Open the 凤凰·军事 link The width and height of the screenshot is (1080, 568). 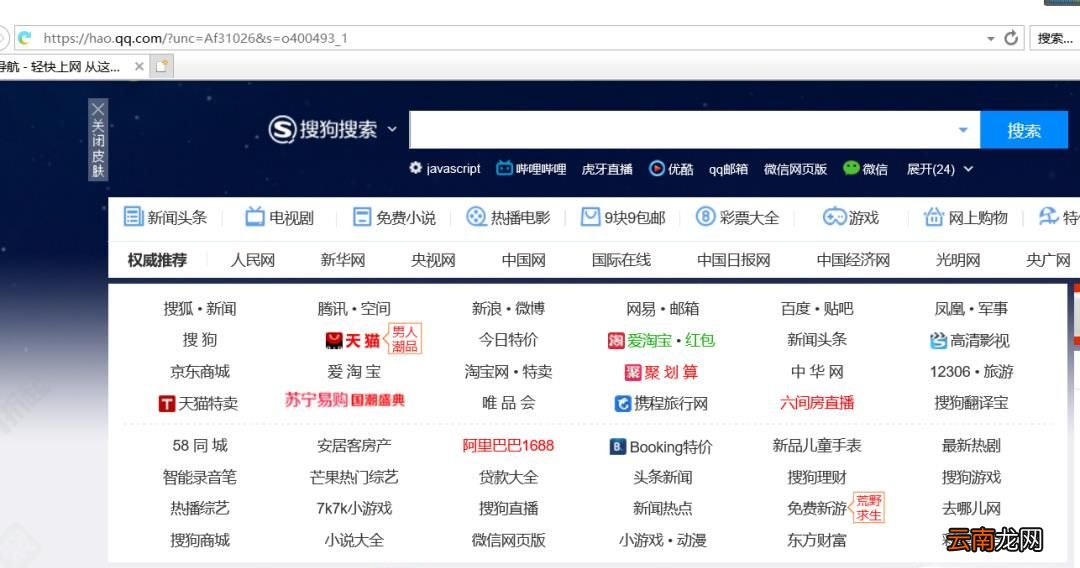coord(971,308)
